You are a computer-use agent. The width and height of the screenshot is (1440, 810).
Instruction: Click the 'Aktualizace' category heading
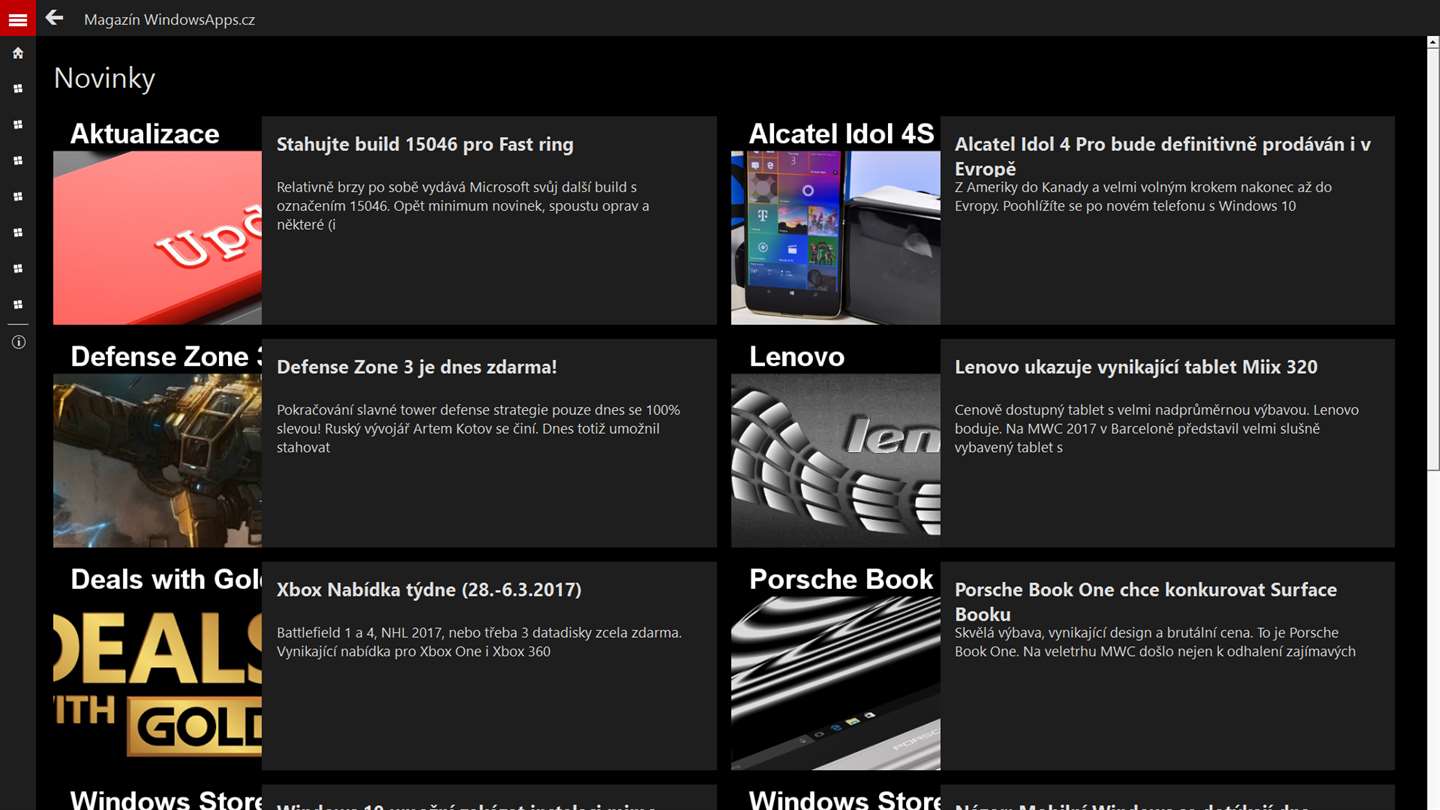(x=145, y=134)
